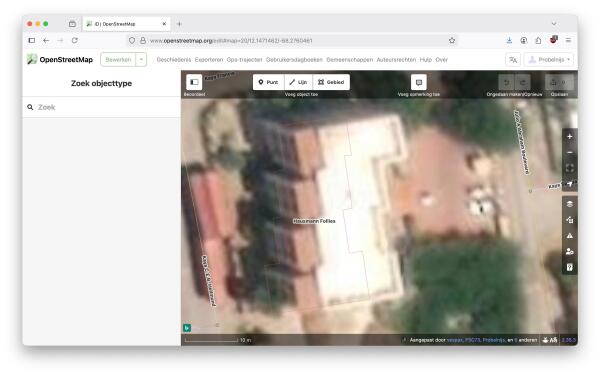Expand the Bewerken dropdown arrow
This screenshot has width=600, height=375.
point(141,60)
